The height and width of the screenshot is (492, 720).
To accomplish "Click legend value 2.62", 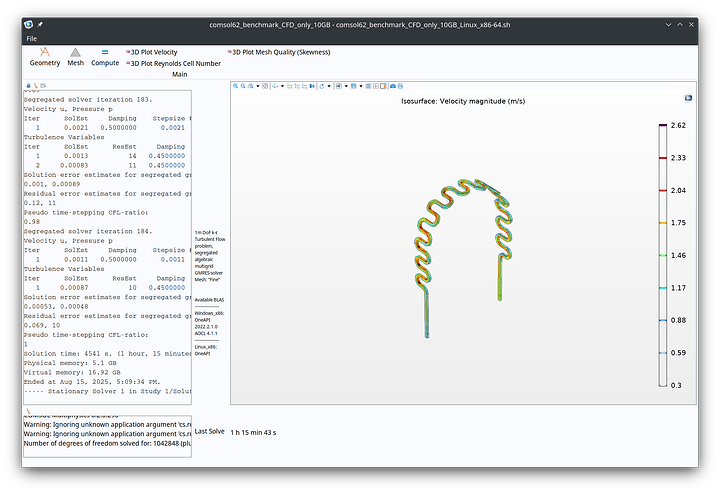I will coord(678,125).
